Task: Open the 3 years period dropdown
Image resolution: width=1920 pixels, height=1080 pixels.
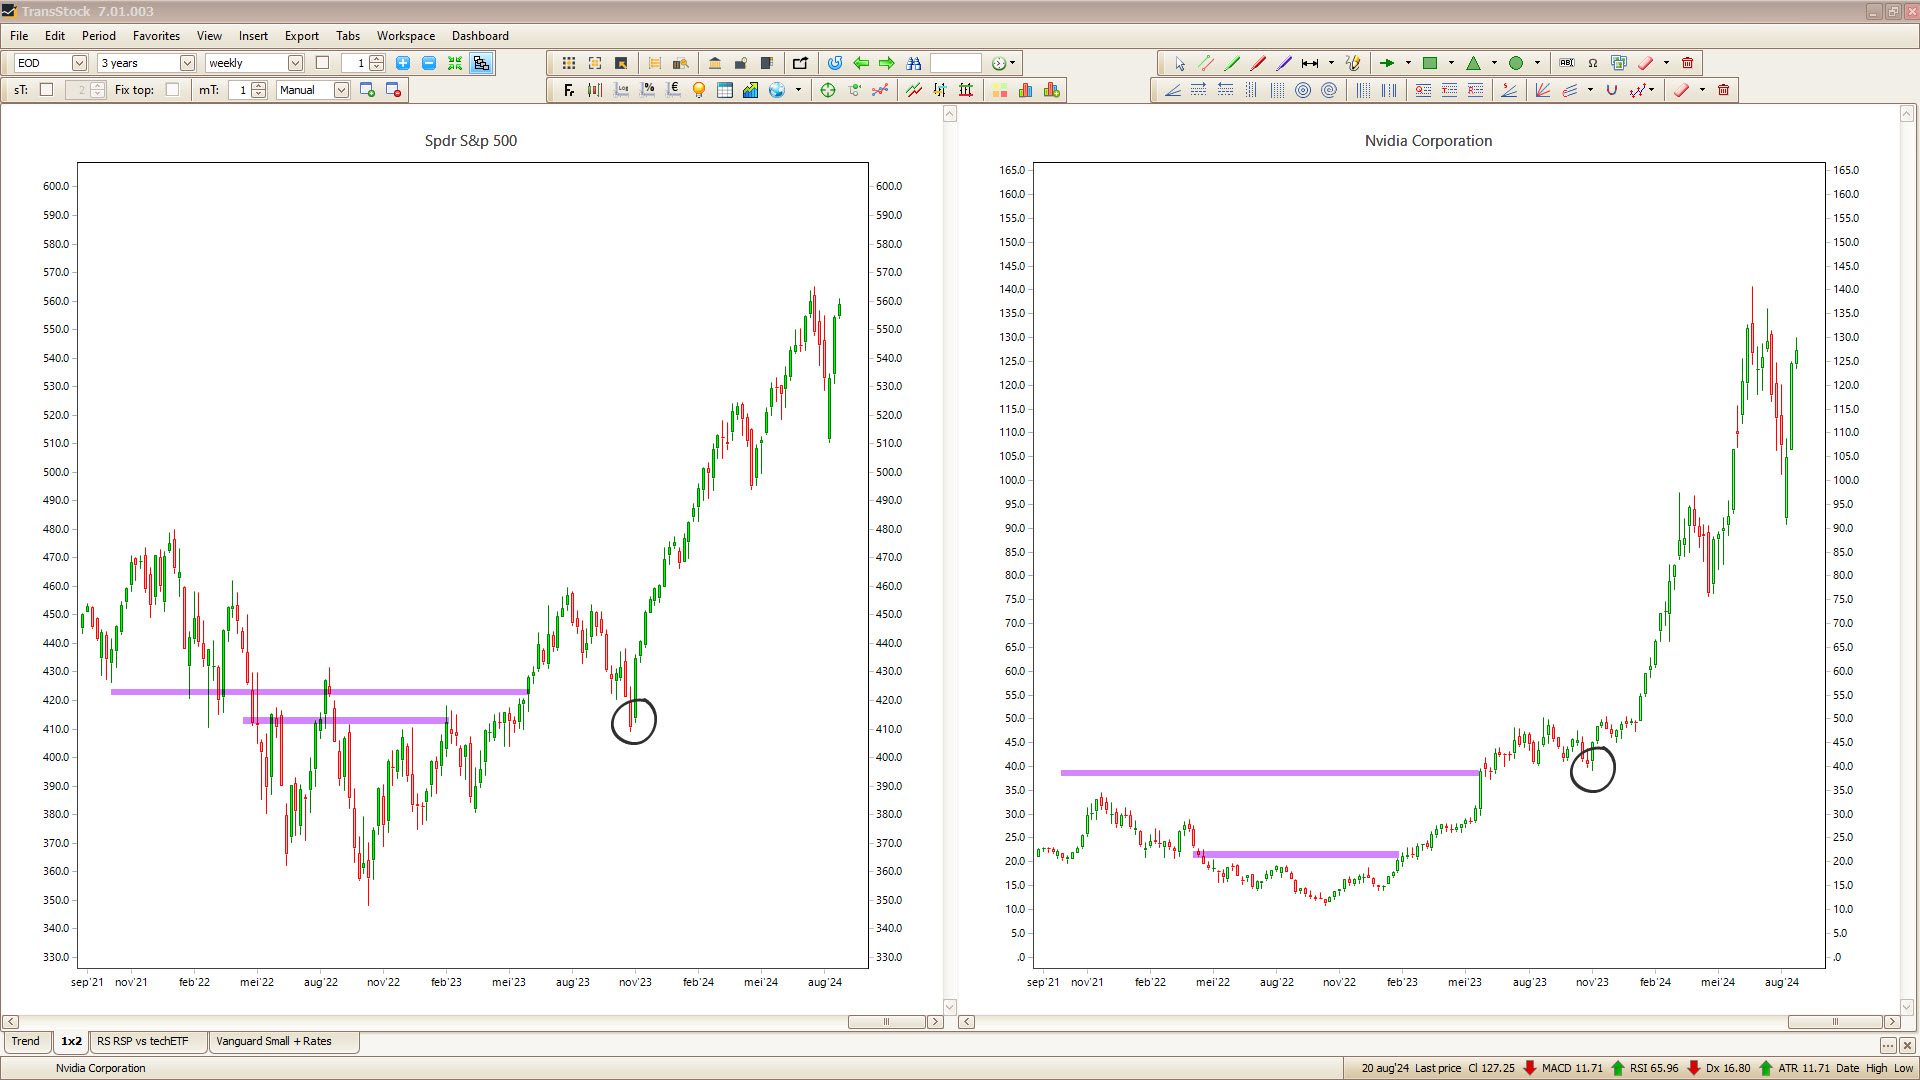Action: 186,63
